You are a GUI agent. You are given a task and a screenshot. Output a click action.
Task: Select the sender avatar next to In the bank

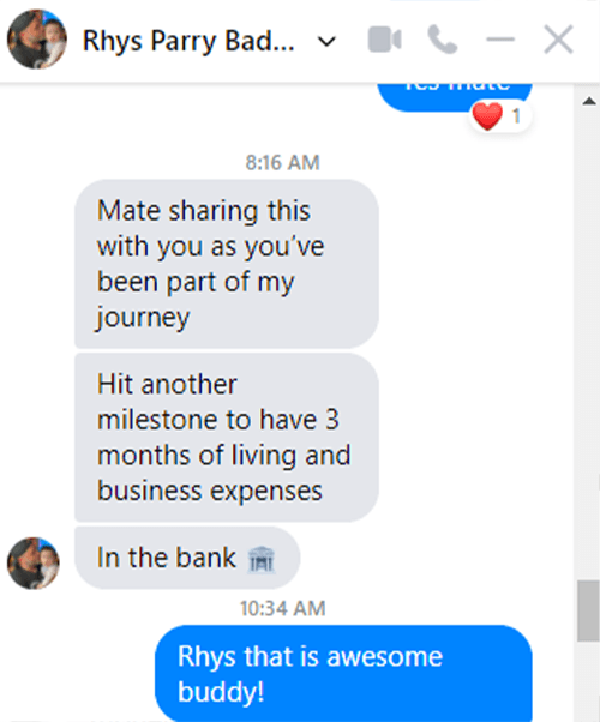[x=33, y=563]
